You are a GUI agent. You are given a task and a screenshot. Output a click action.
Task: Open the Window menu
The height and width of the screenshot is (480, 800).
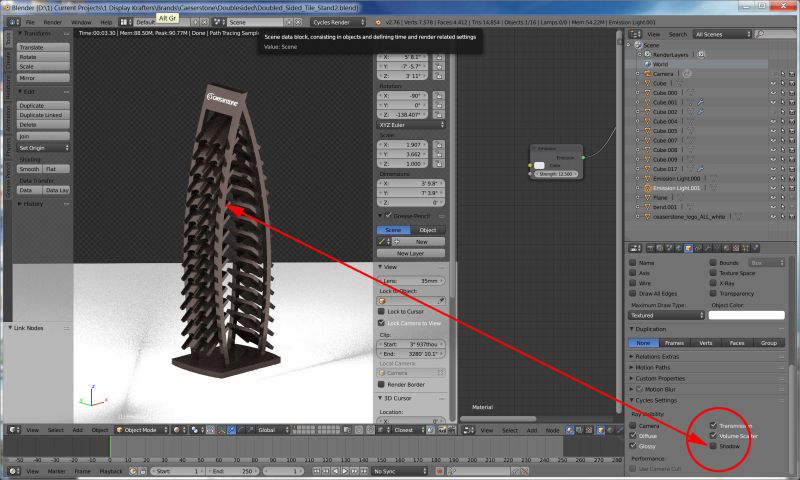[81, 22]
